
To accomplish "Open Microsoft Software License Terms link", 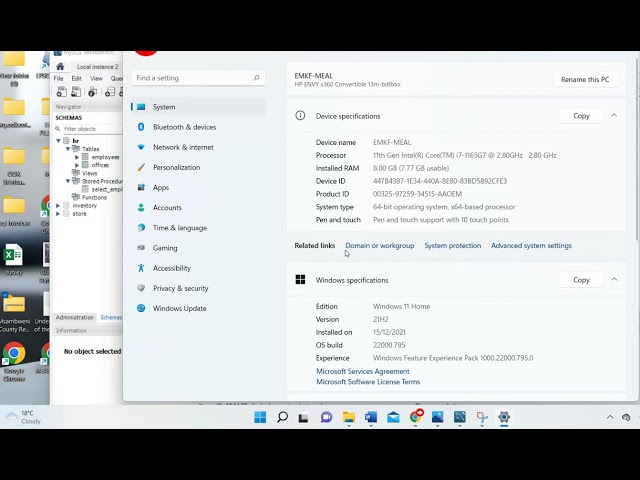I will coord(368,382).
